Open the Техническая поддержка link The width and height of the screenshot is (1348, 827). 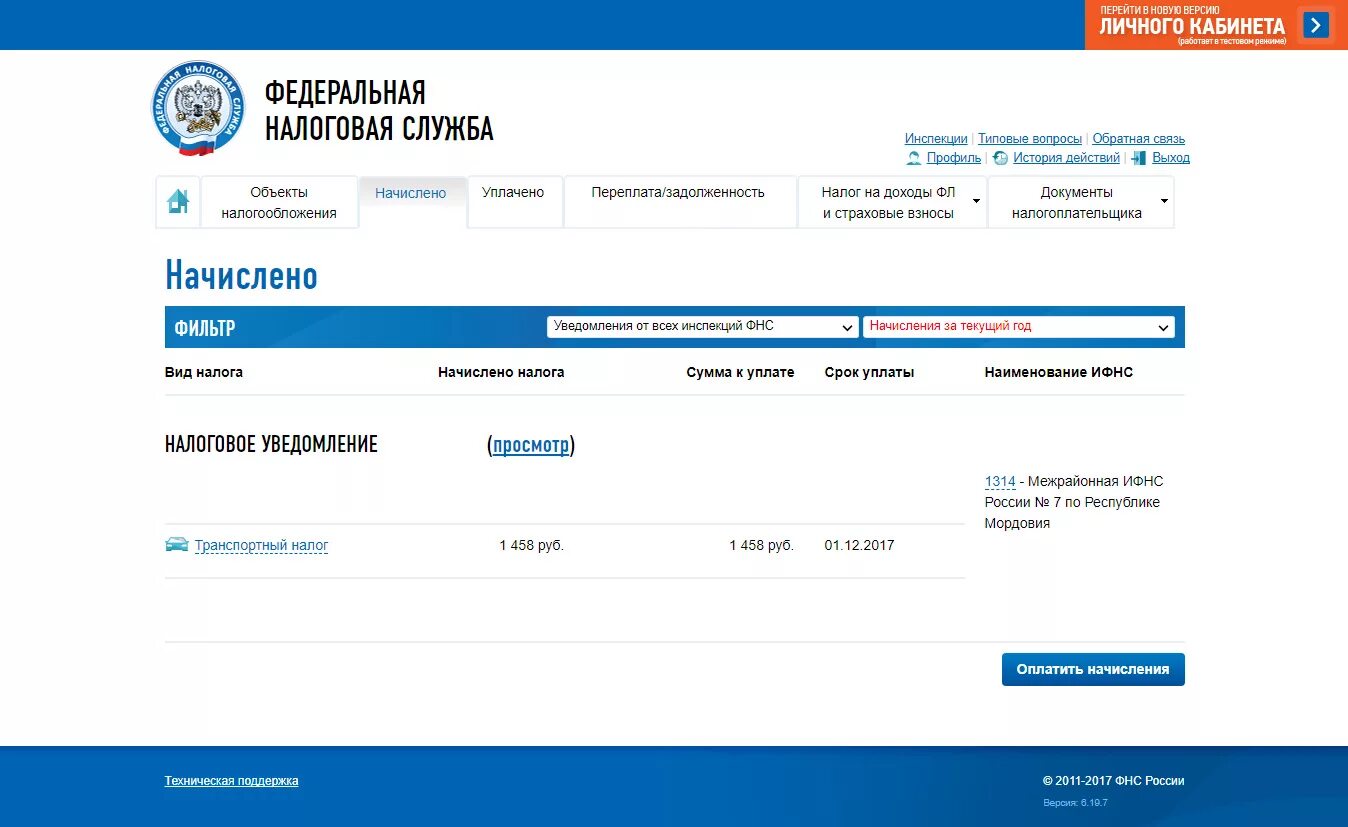pos(231,781)
